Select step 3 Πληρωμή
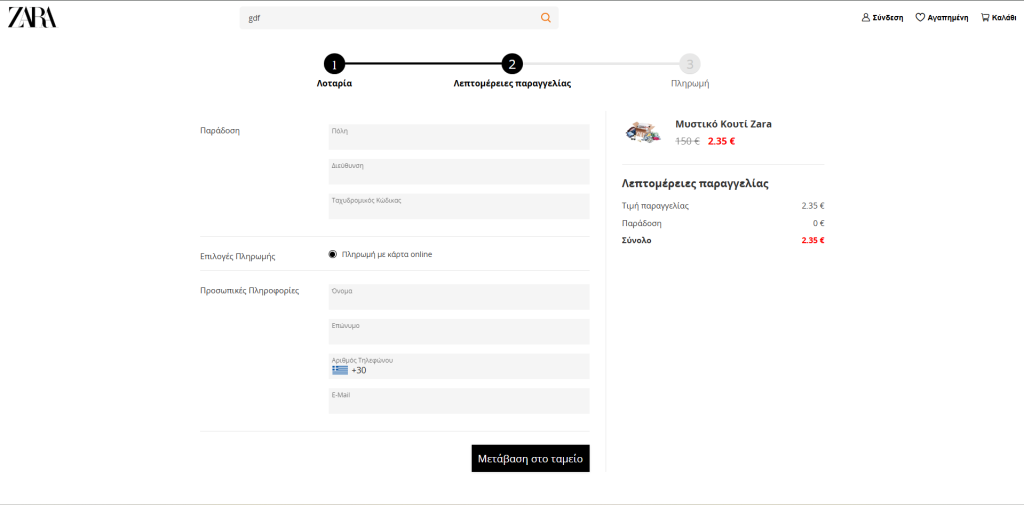 click(690, 64)
